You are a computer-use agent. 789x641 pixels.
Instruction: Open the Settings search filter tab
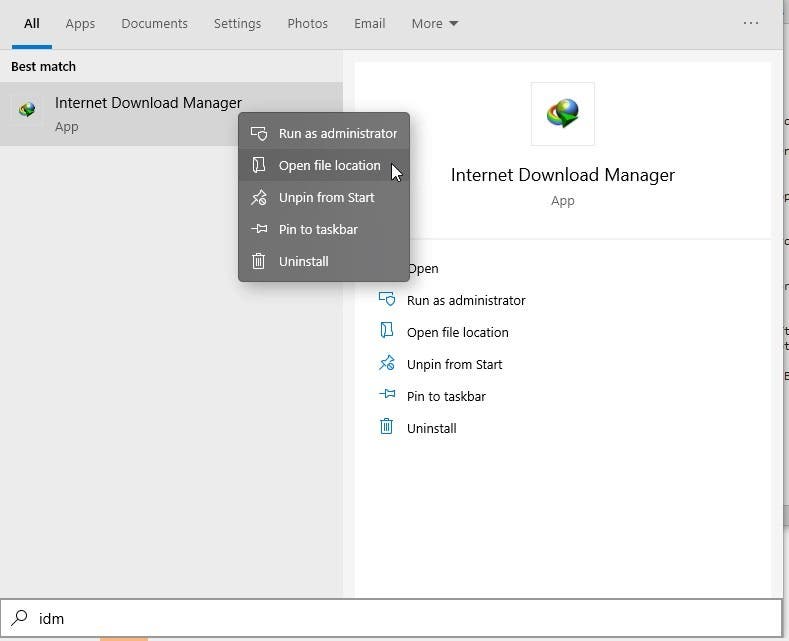[x=237, y=23]
